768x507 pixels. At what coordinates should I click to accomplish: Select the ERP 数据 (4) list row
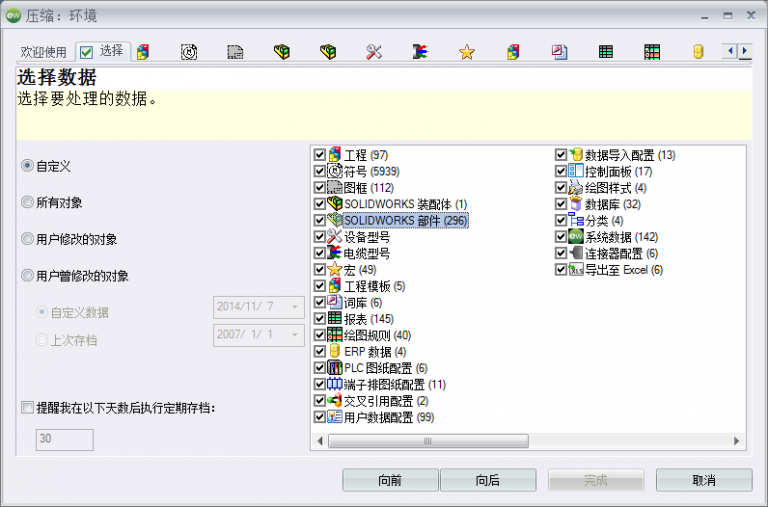pyautogui.click(x=375, y=352)
